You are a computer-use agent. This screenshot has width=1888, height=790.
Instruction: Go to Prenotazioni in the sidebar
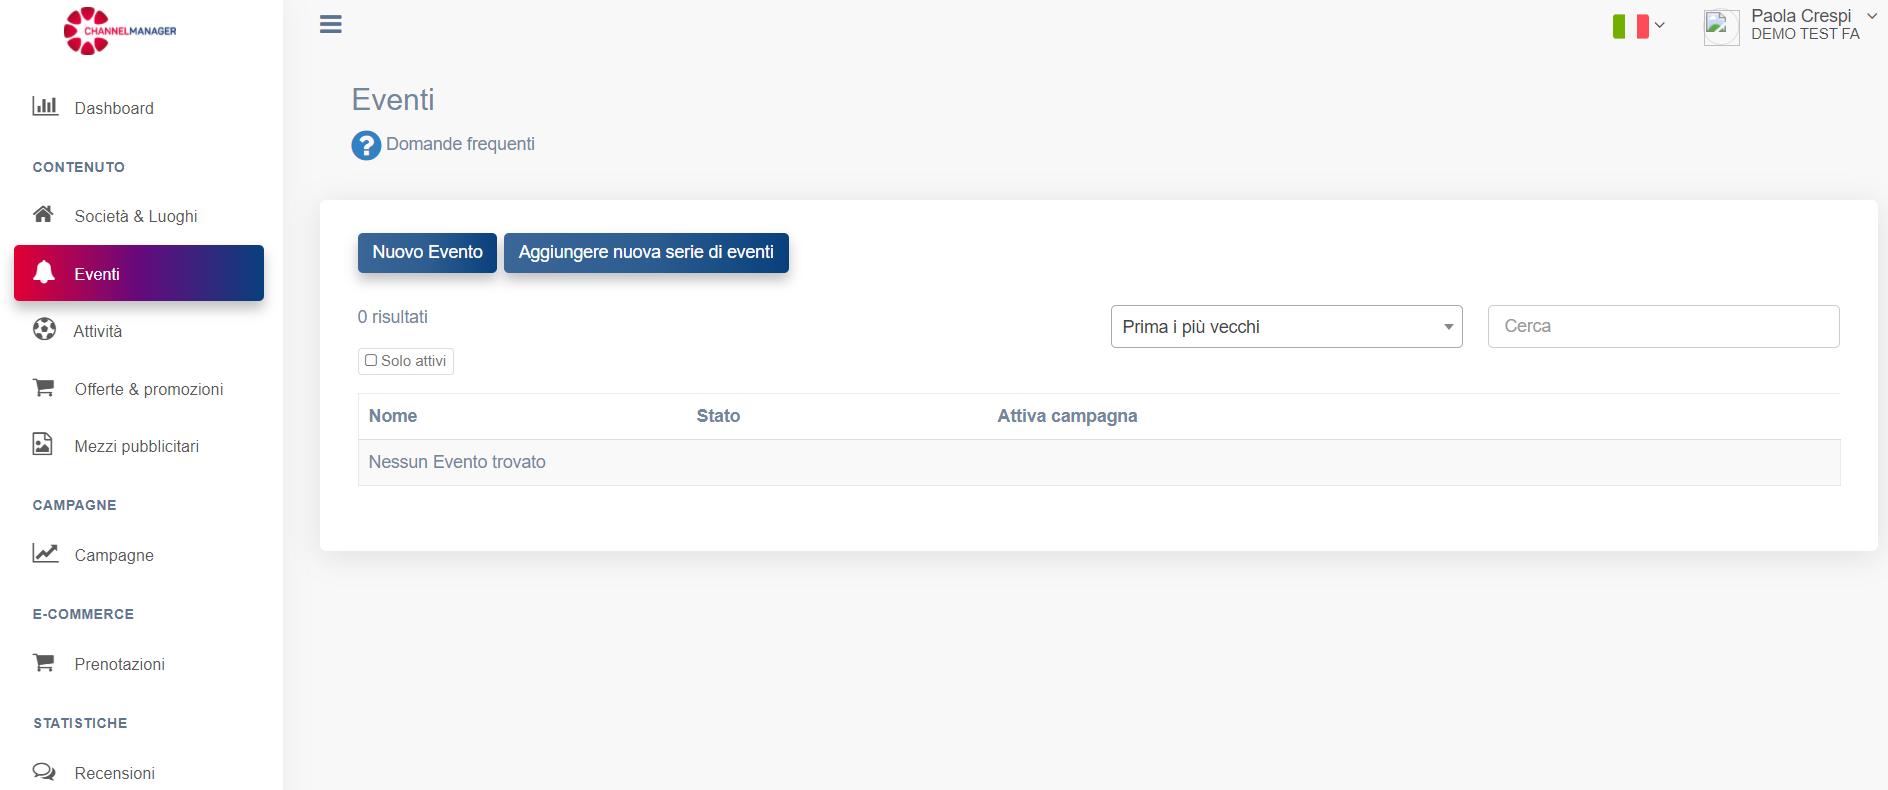click(119, 664)
